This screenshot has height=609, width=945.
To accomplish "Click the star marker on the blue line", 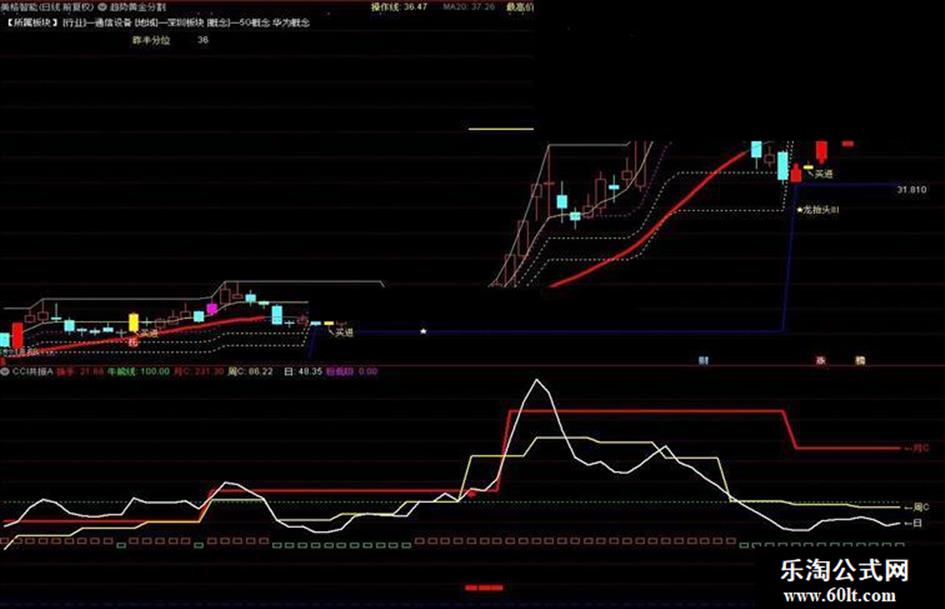I will 423,331.
